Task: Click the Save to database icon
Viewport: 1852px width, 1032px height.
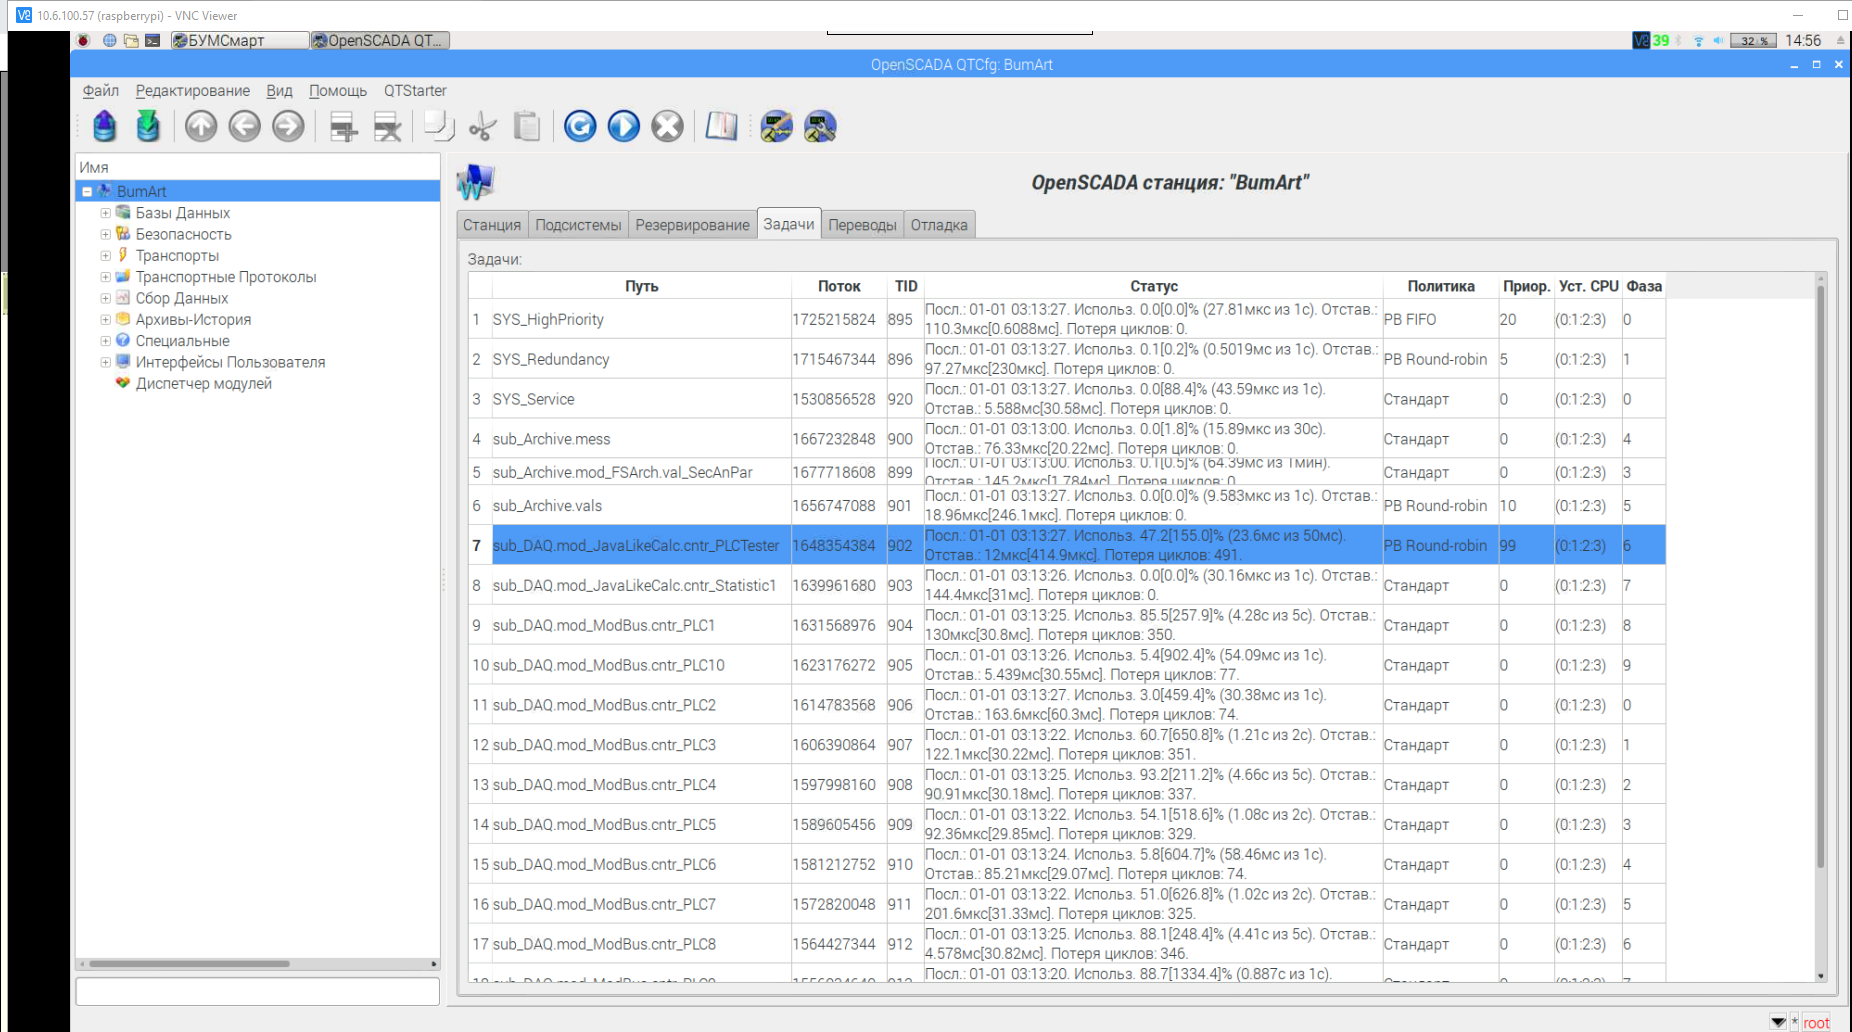Action: pyautogui.click(x=148, y=127)
